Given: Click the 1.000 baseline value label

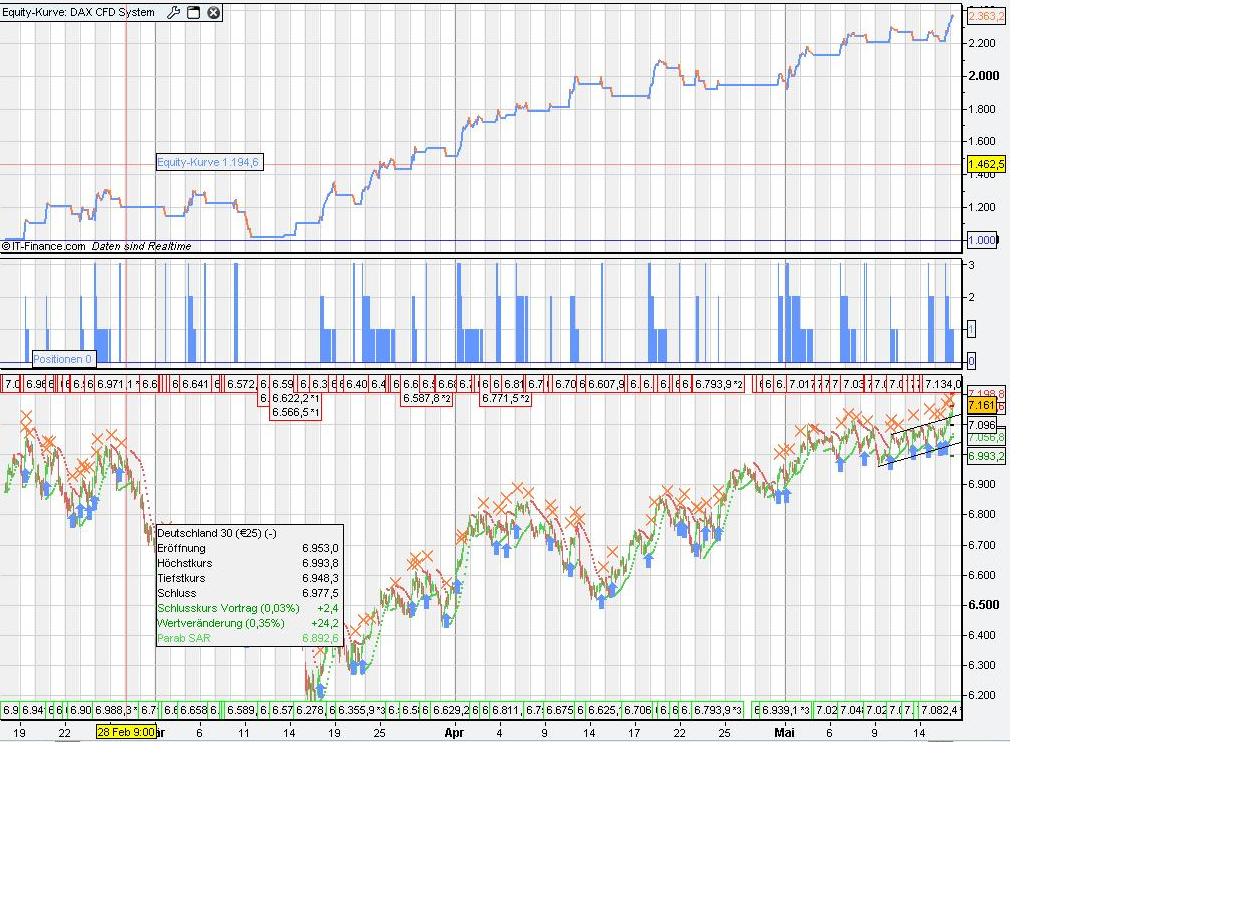Looking at the screenshot, I should [982, 240].
